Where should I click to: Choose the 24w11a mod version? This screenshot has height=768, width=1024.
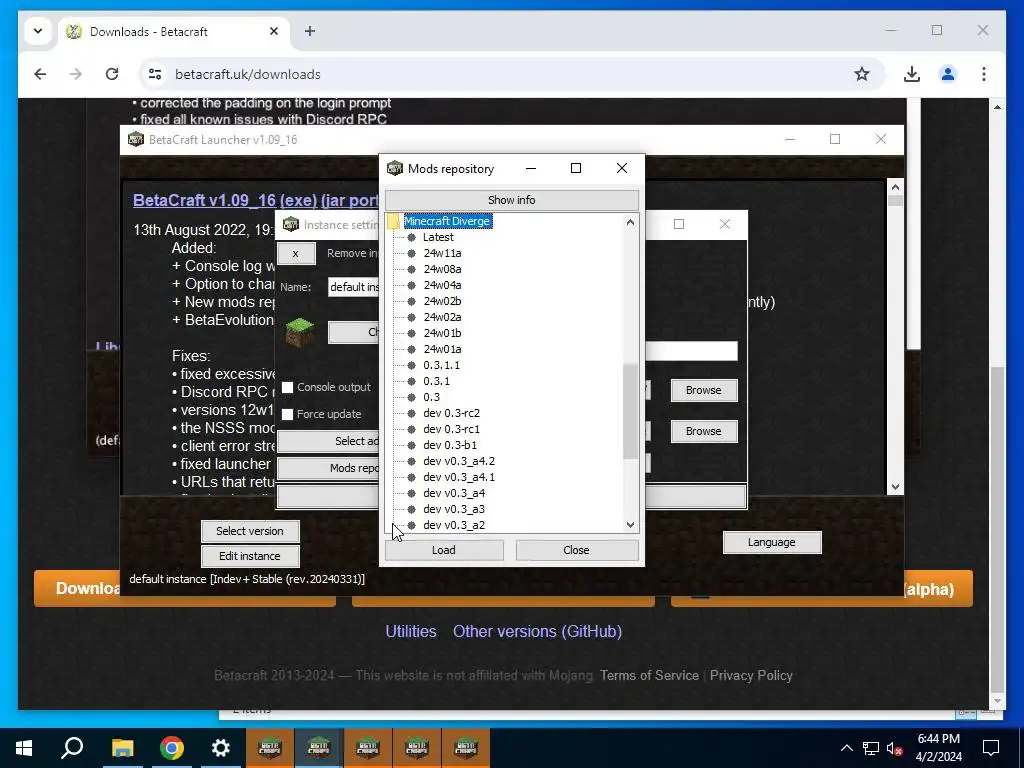(x=442, y=253)
